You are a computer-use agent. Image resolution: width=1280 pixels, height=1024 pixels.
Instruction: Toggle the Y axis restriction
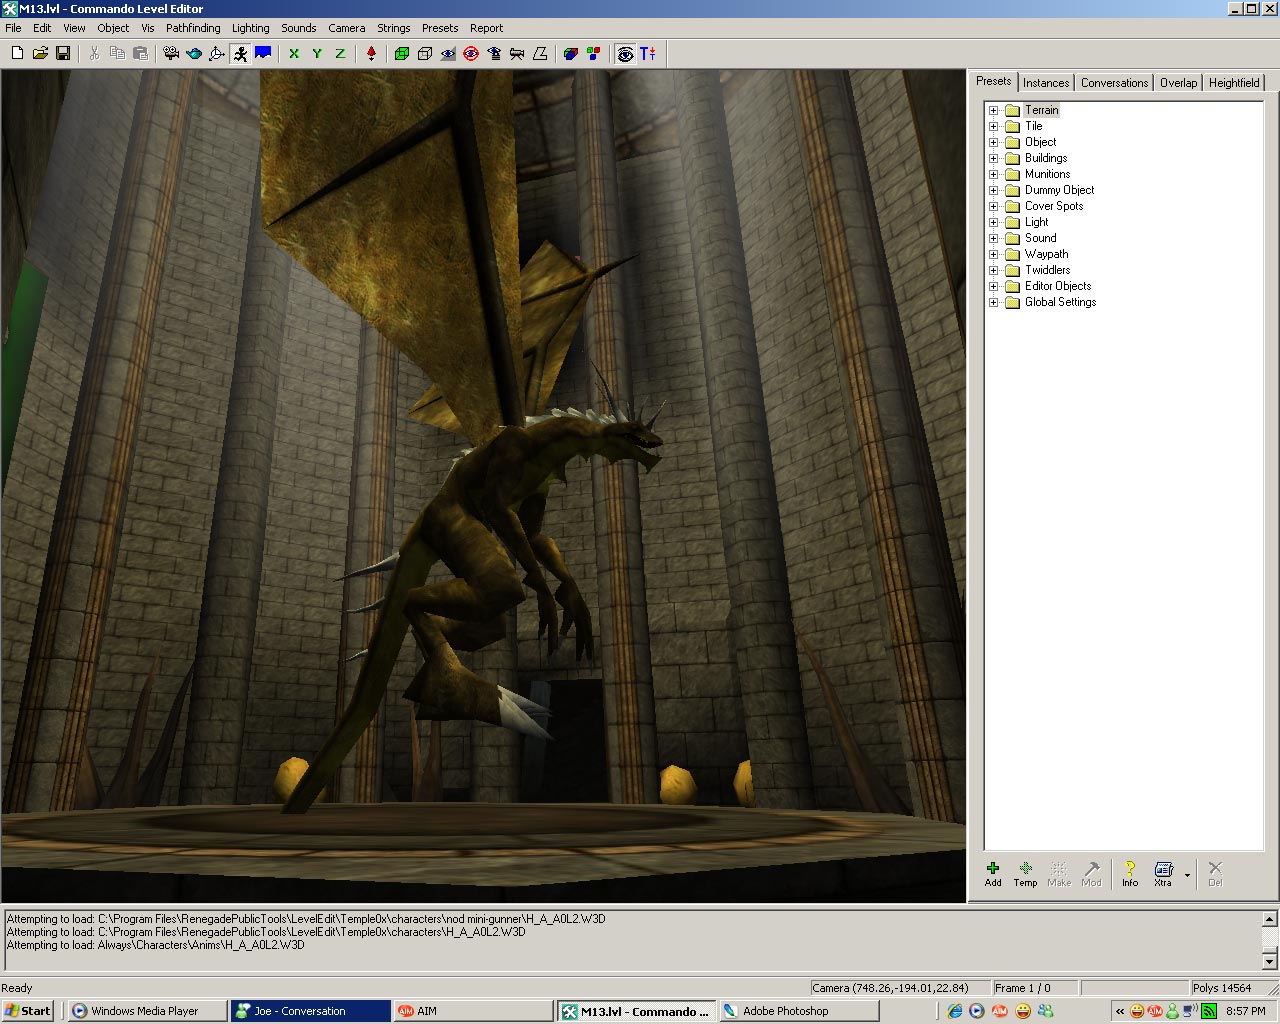[317, 54]
